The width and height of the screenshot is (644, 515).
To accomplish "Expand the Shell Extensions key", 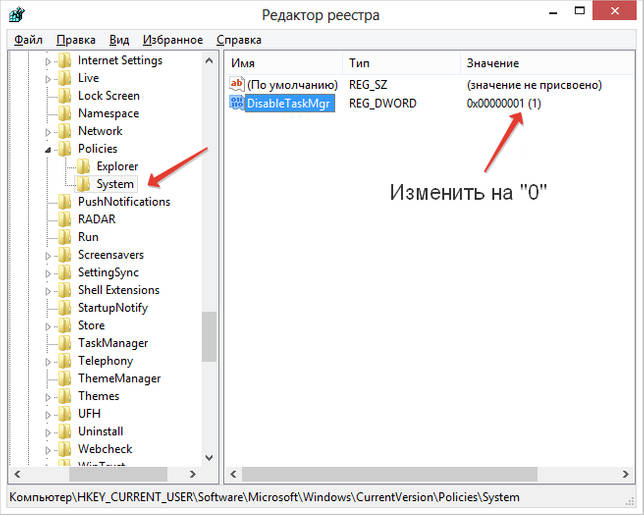I will [48, 291].
